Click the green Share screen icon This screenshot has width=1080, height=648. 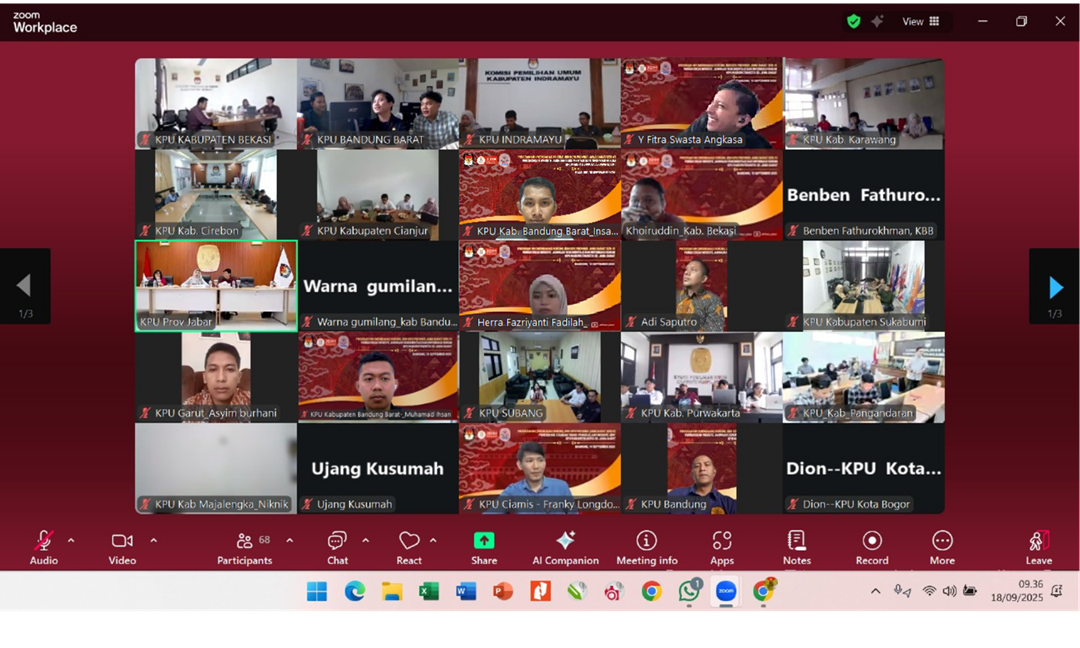[484, 541]
